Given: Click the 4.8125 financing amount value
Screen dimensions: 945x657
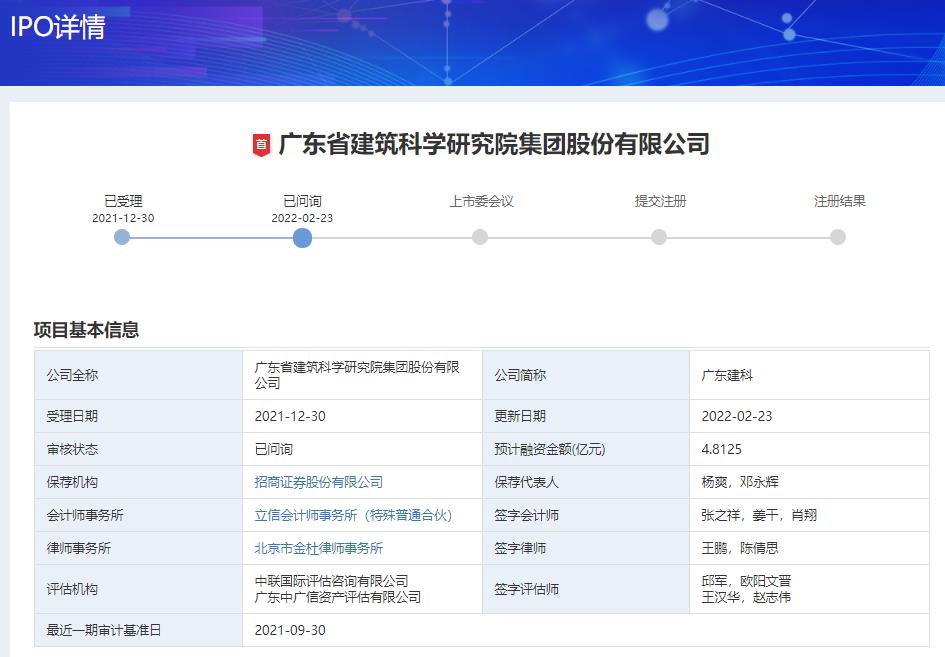Looking at the screenshot, I should pos(721,450).
